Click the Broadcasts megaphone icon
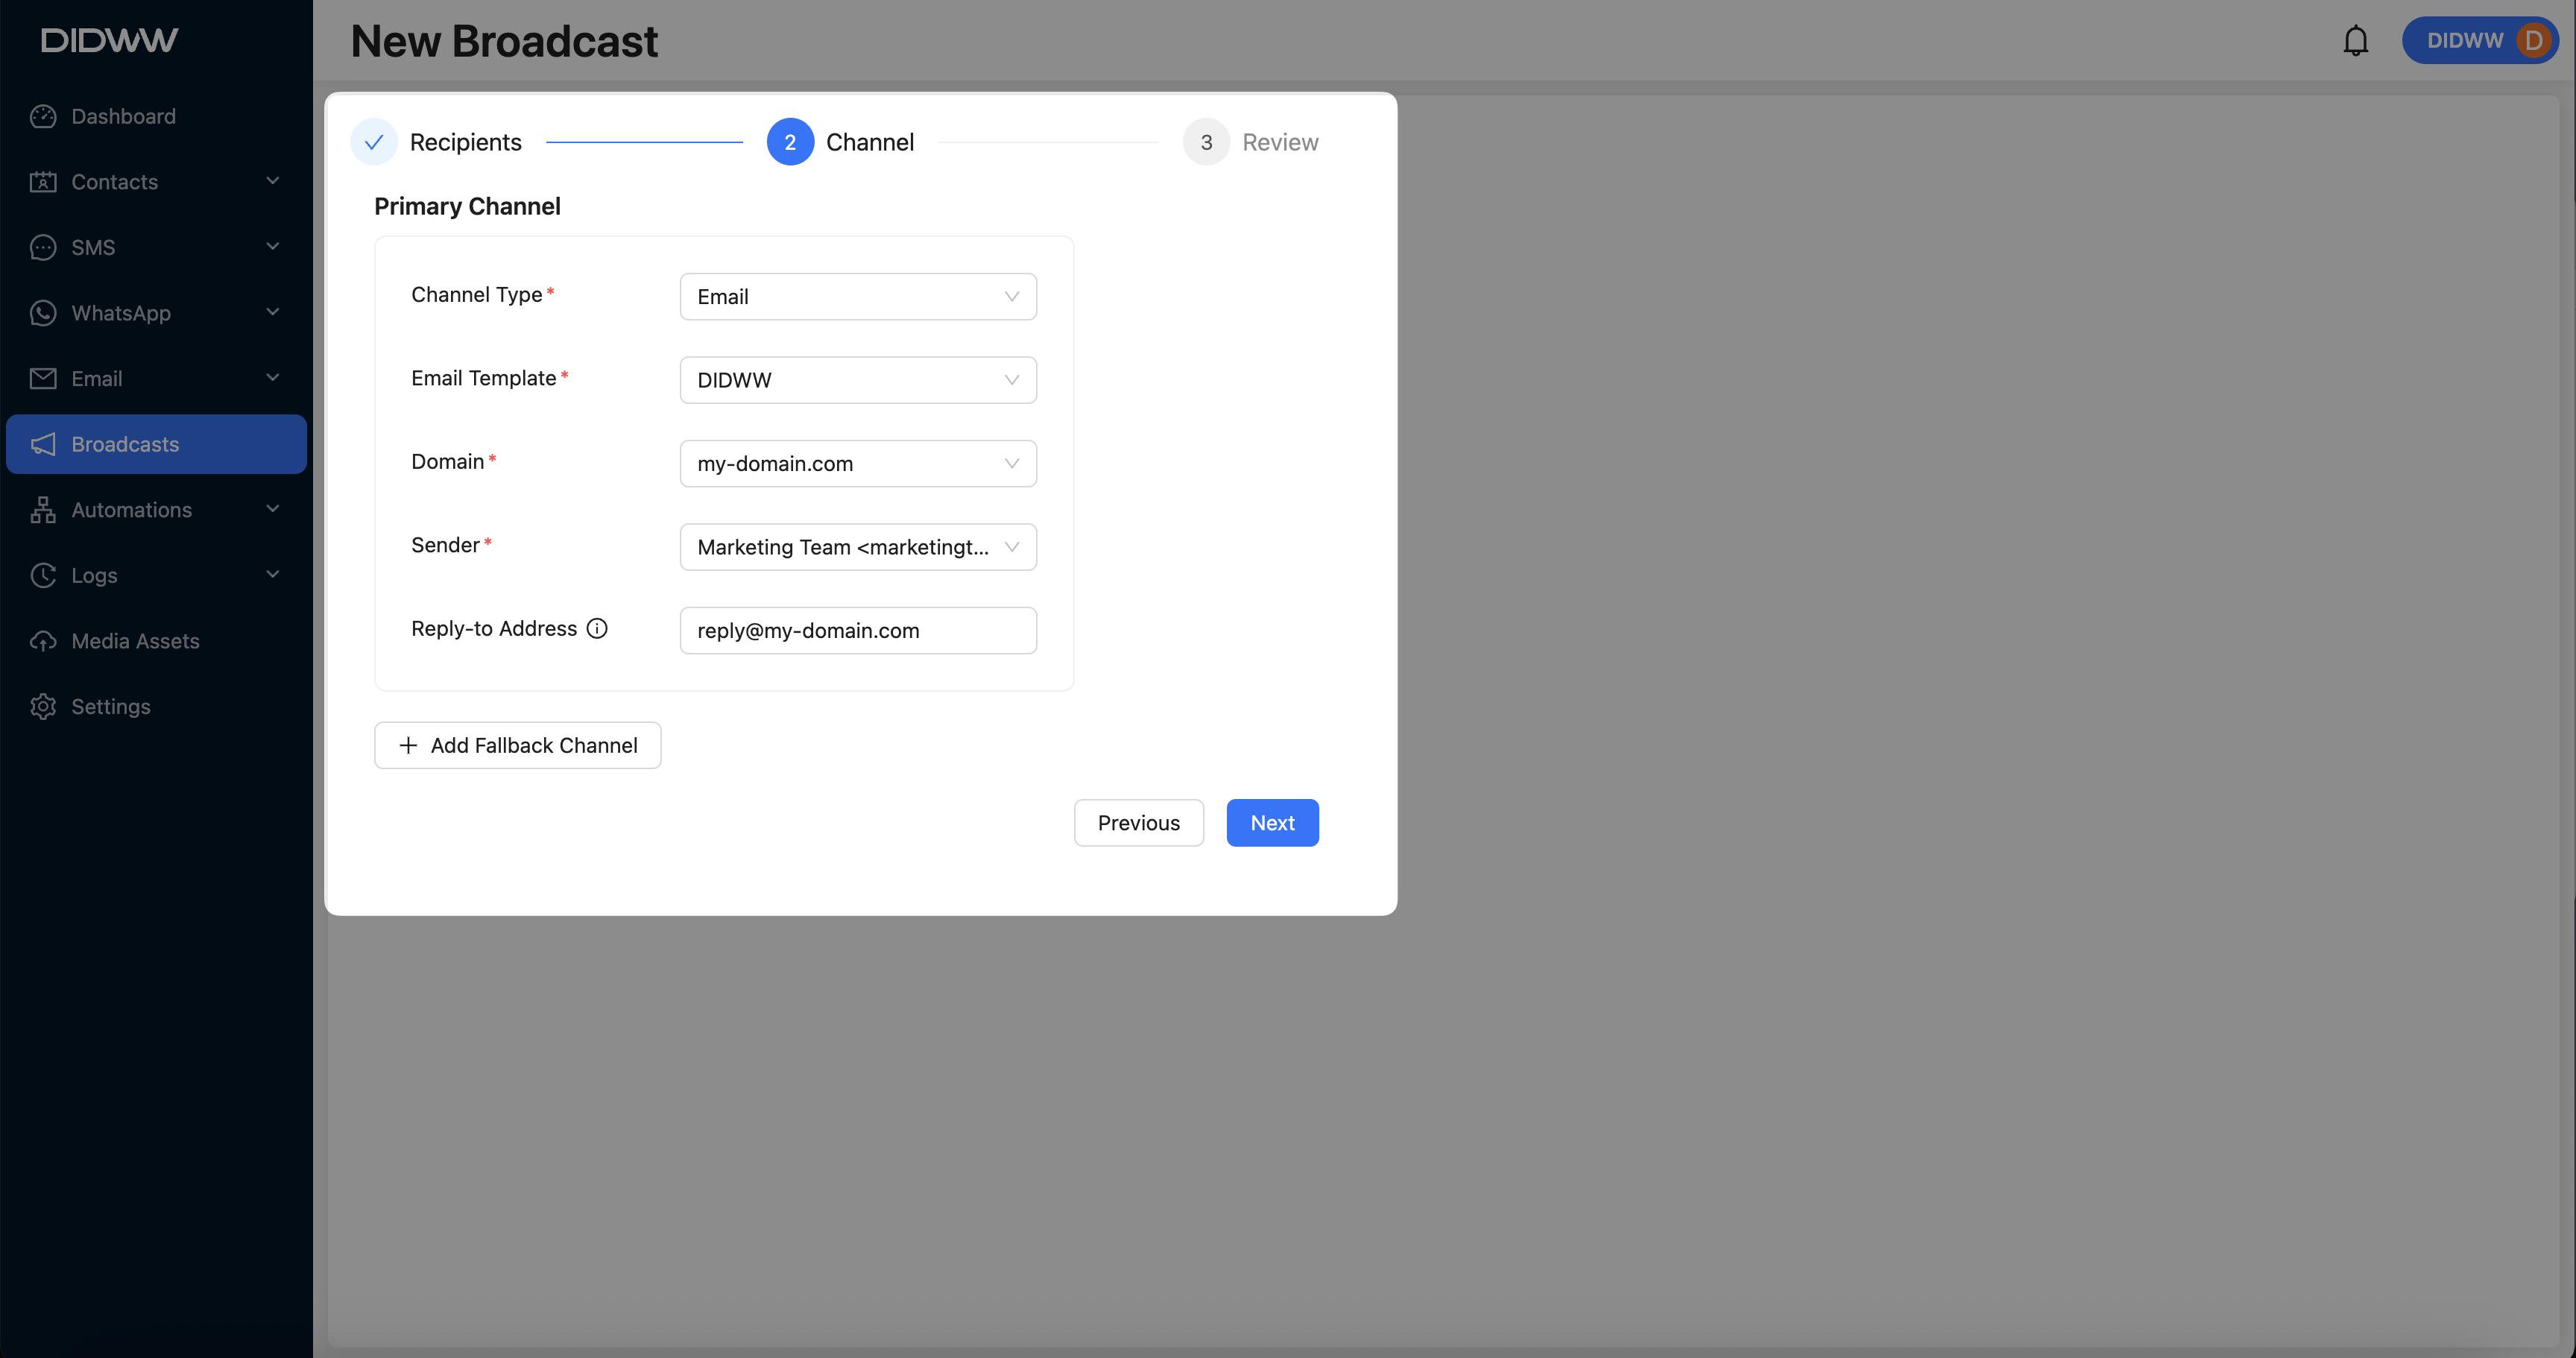Image resolution: width=2576 pixels, height=1358 pixels. (x=43, y=444)
